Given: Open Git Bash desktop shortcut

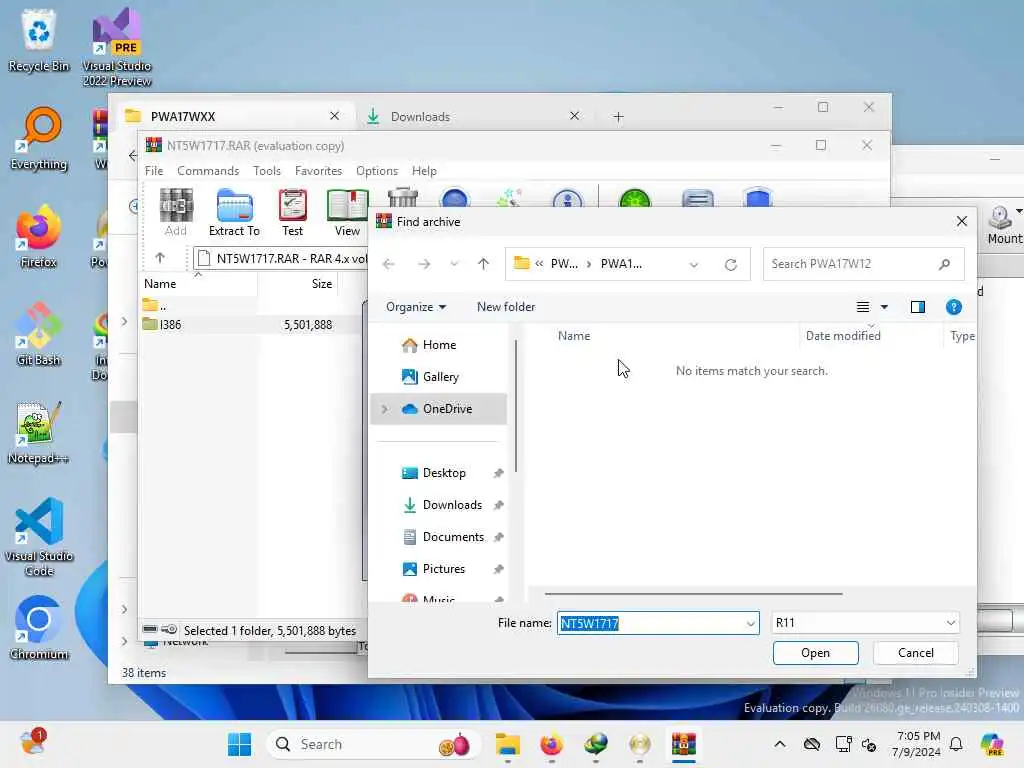Looking at the screenshot, I should click(x=39, y=334).
